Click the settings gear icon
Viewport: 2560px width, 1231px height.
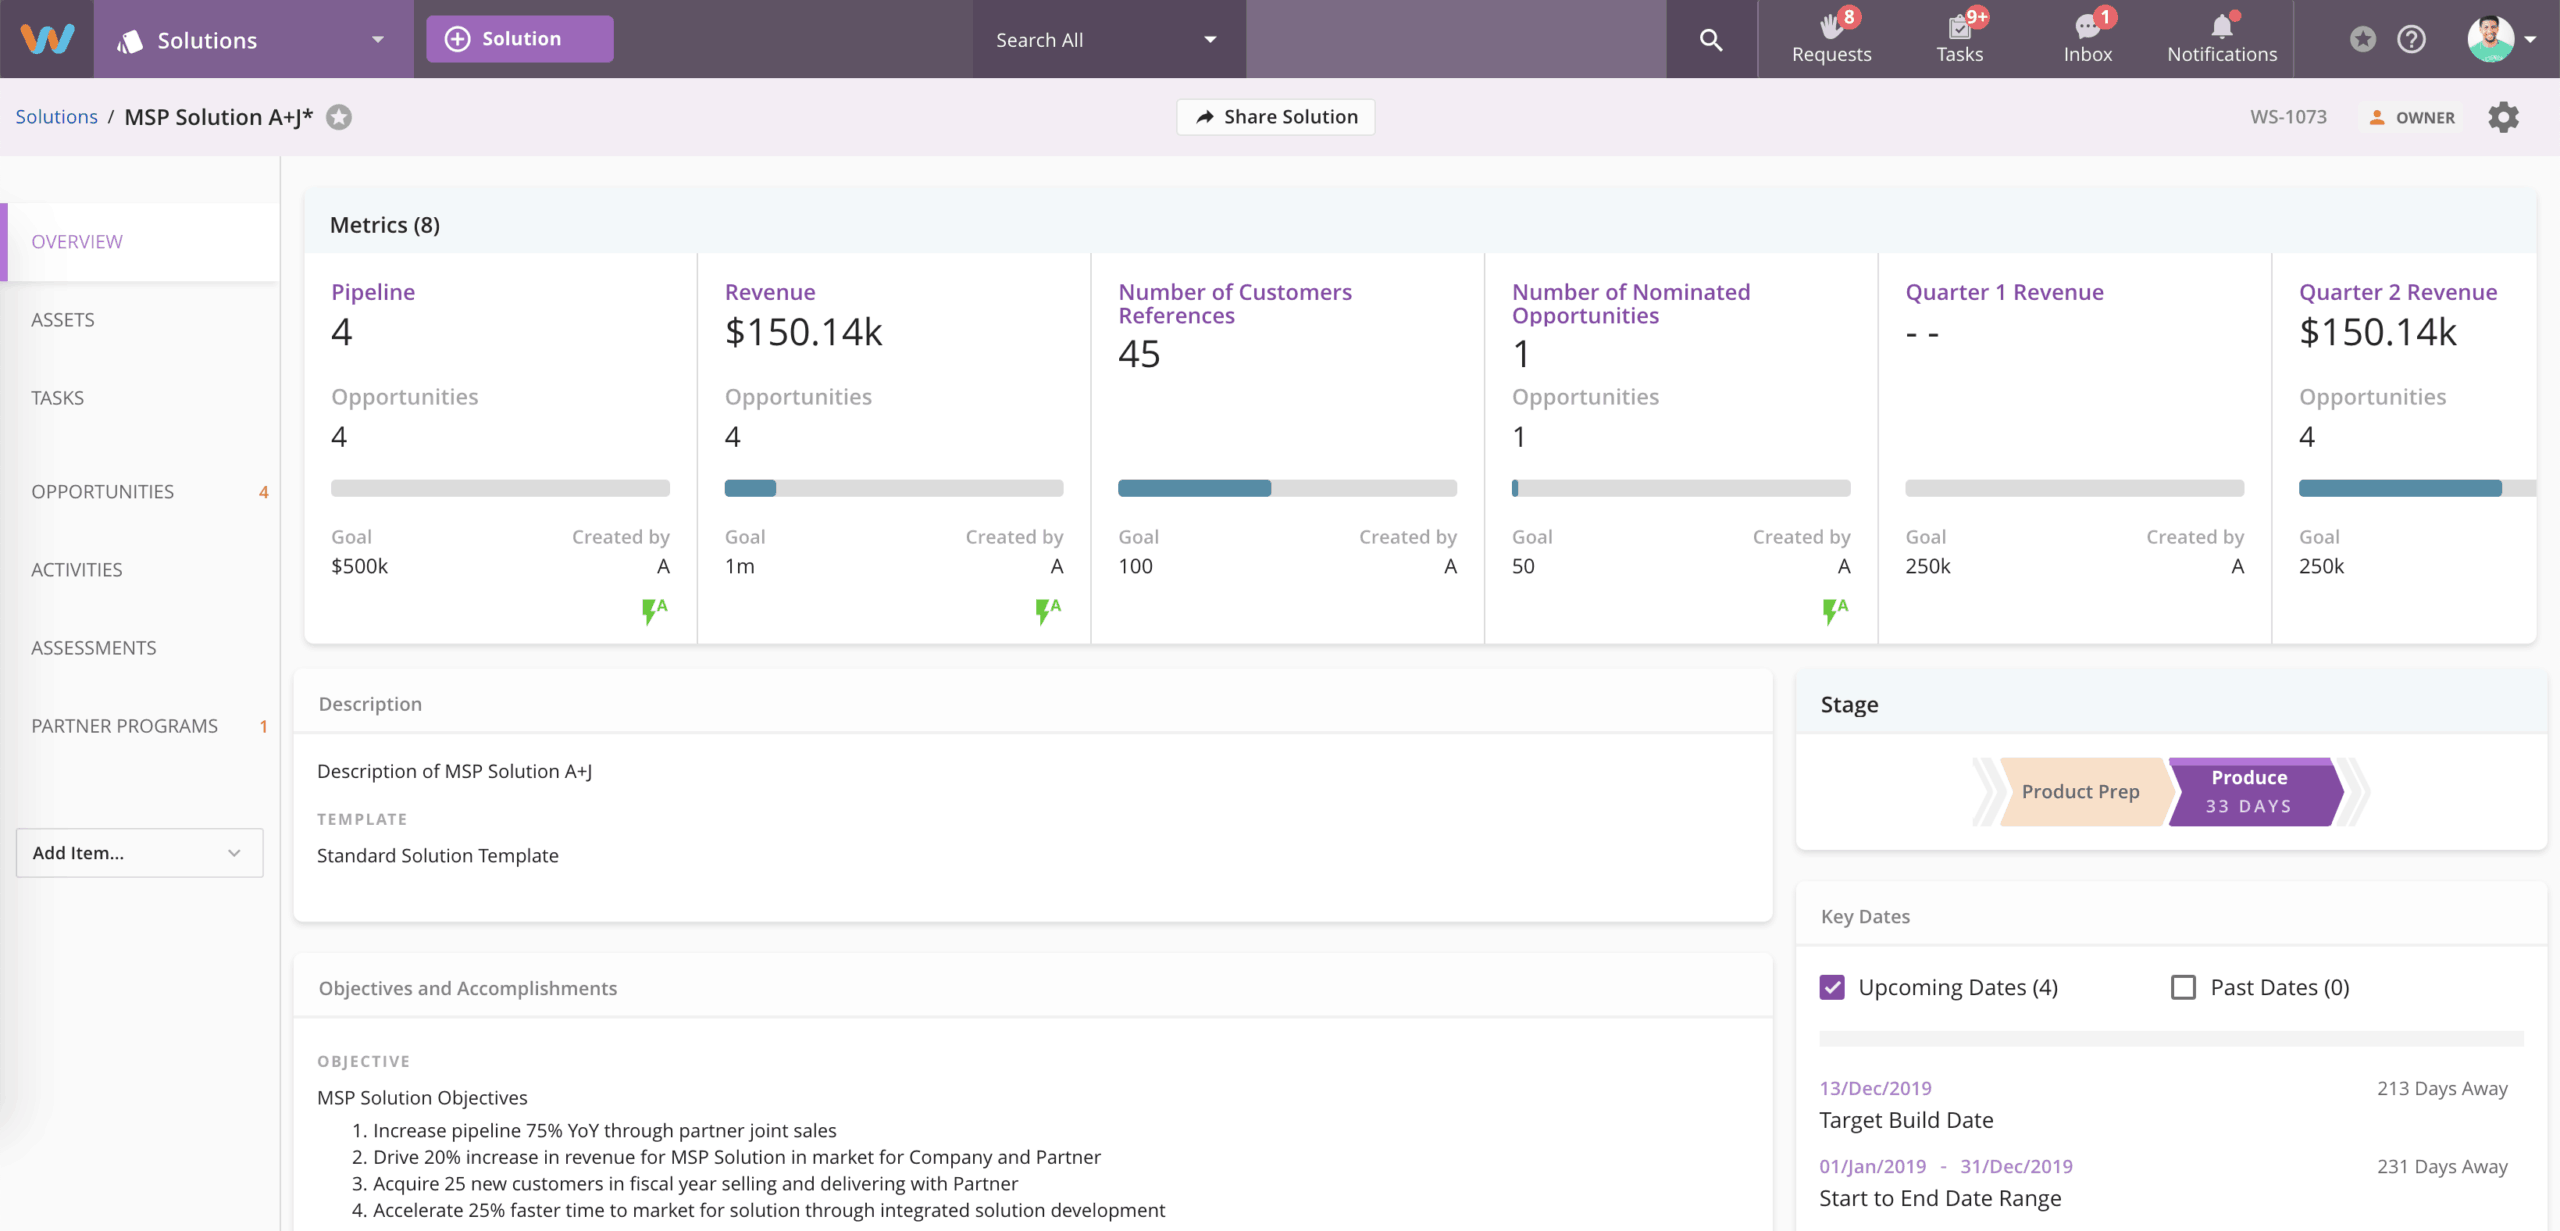tap(2503, 117)
